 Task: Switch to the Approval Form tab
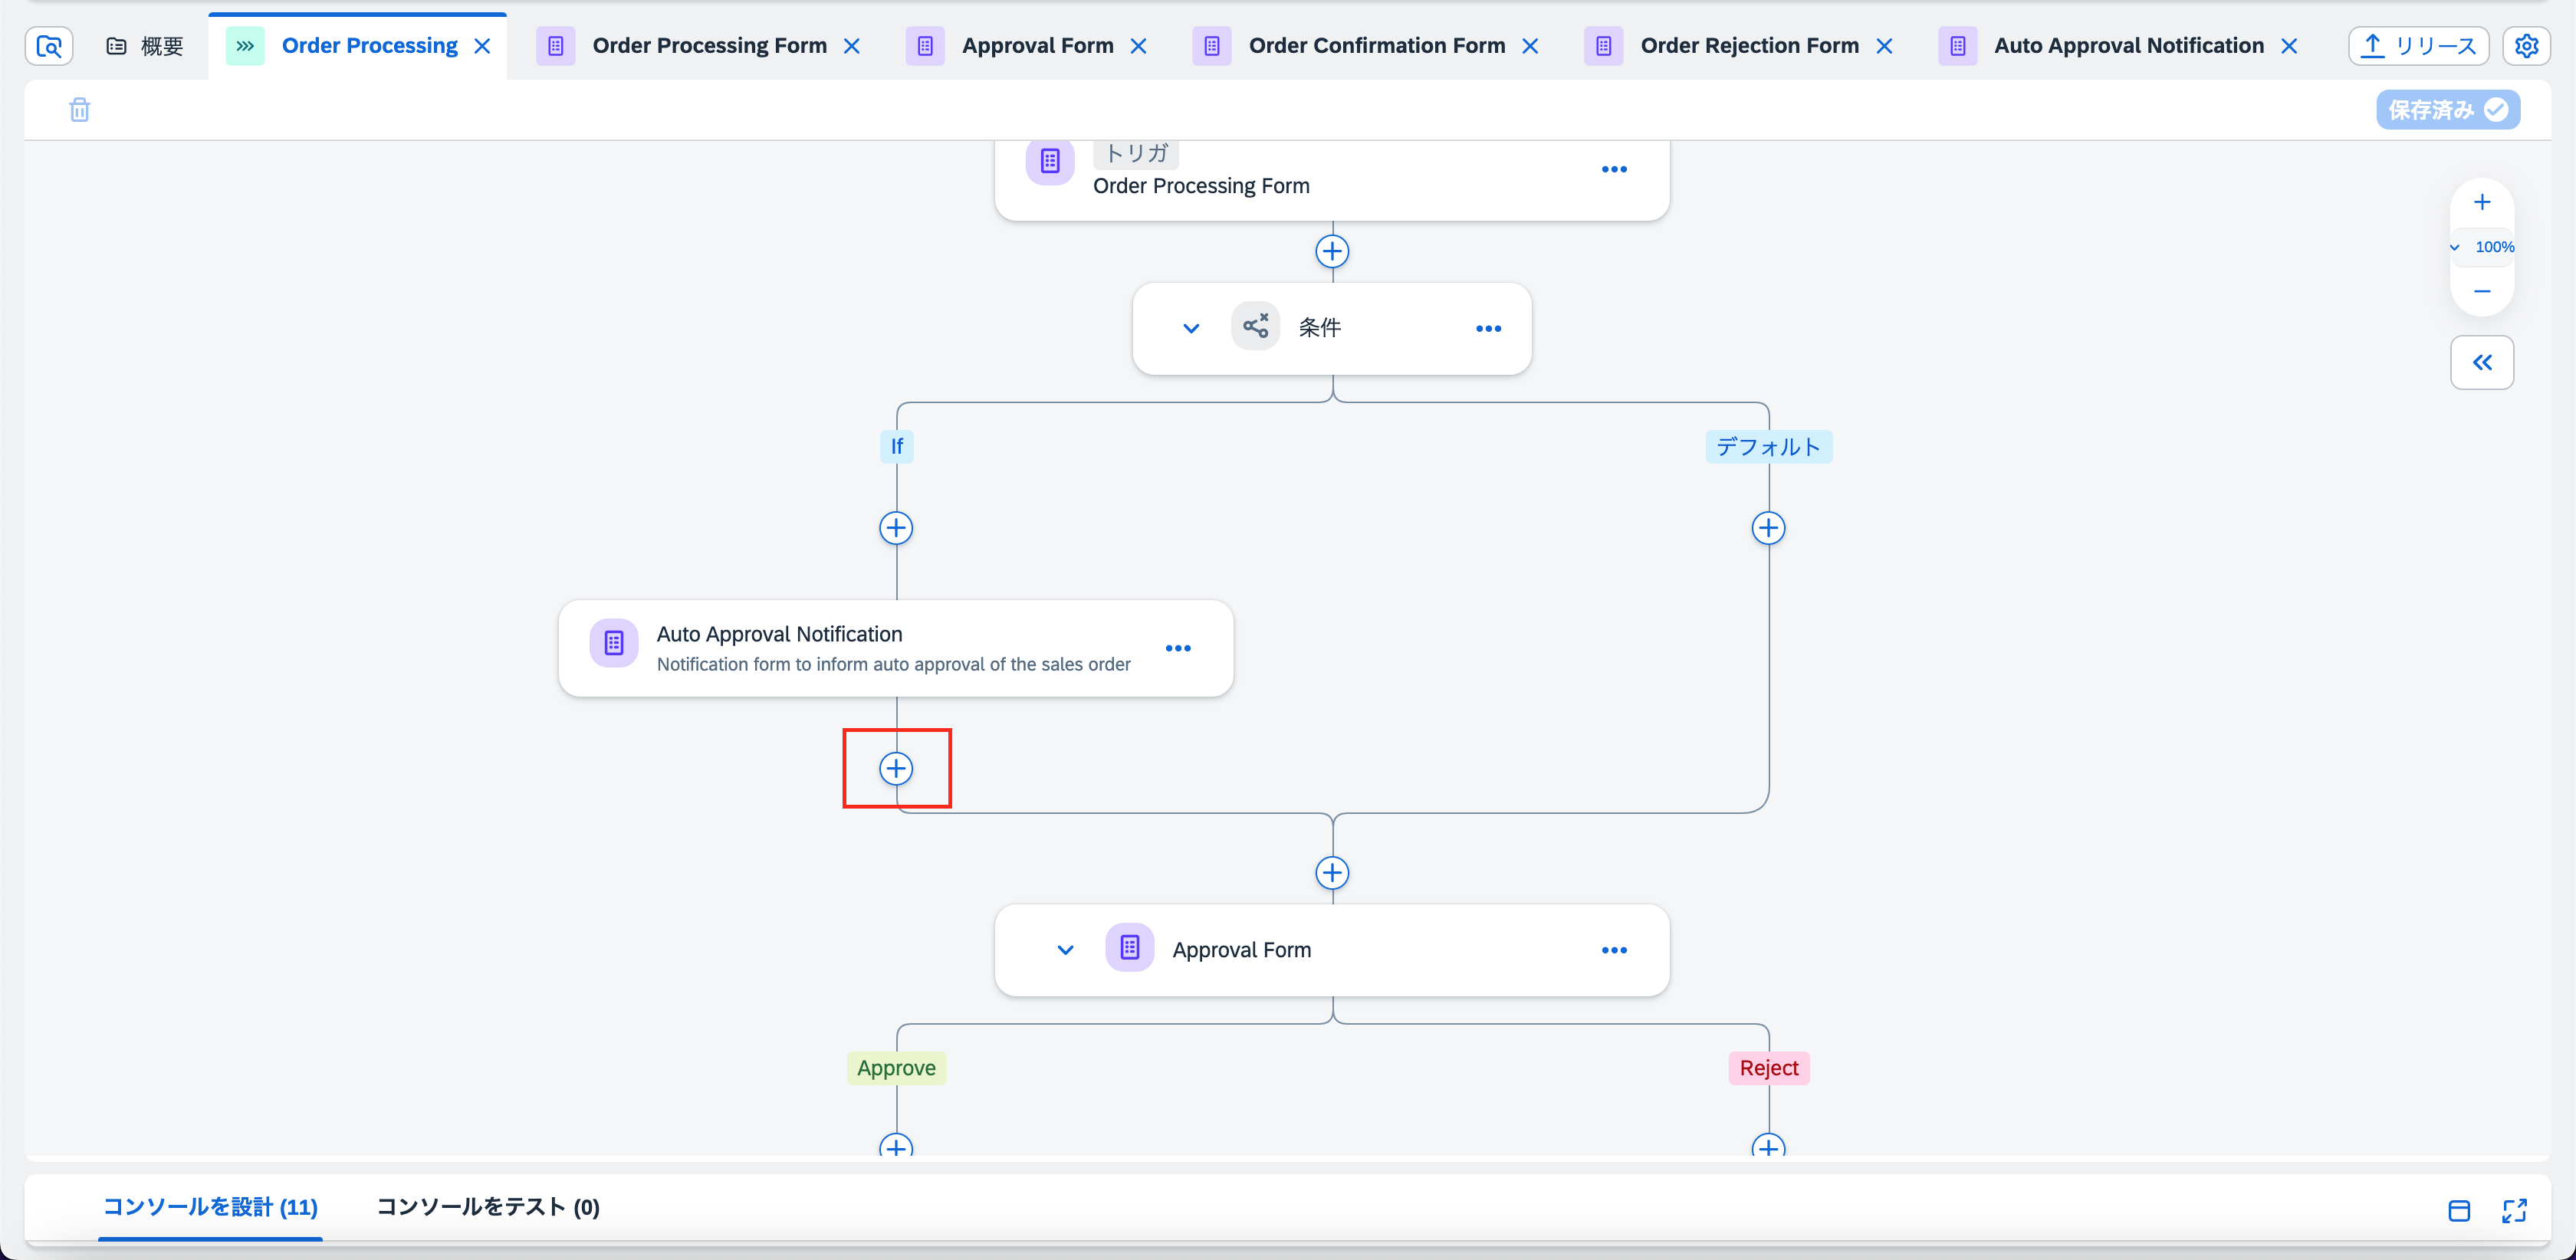point(1037,46)
